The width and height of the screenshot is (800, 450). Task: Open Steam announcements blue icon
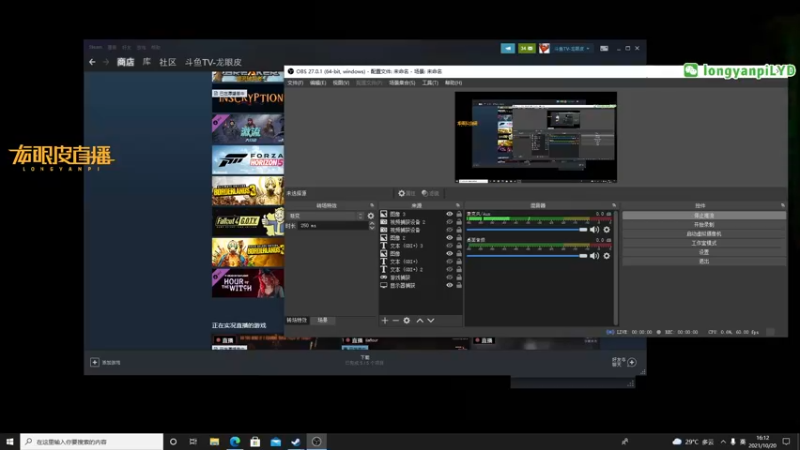coord(508,48)
